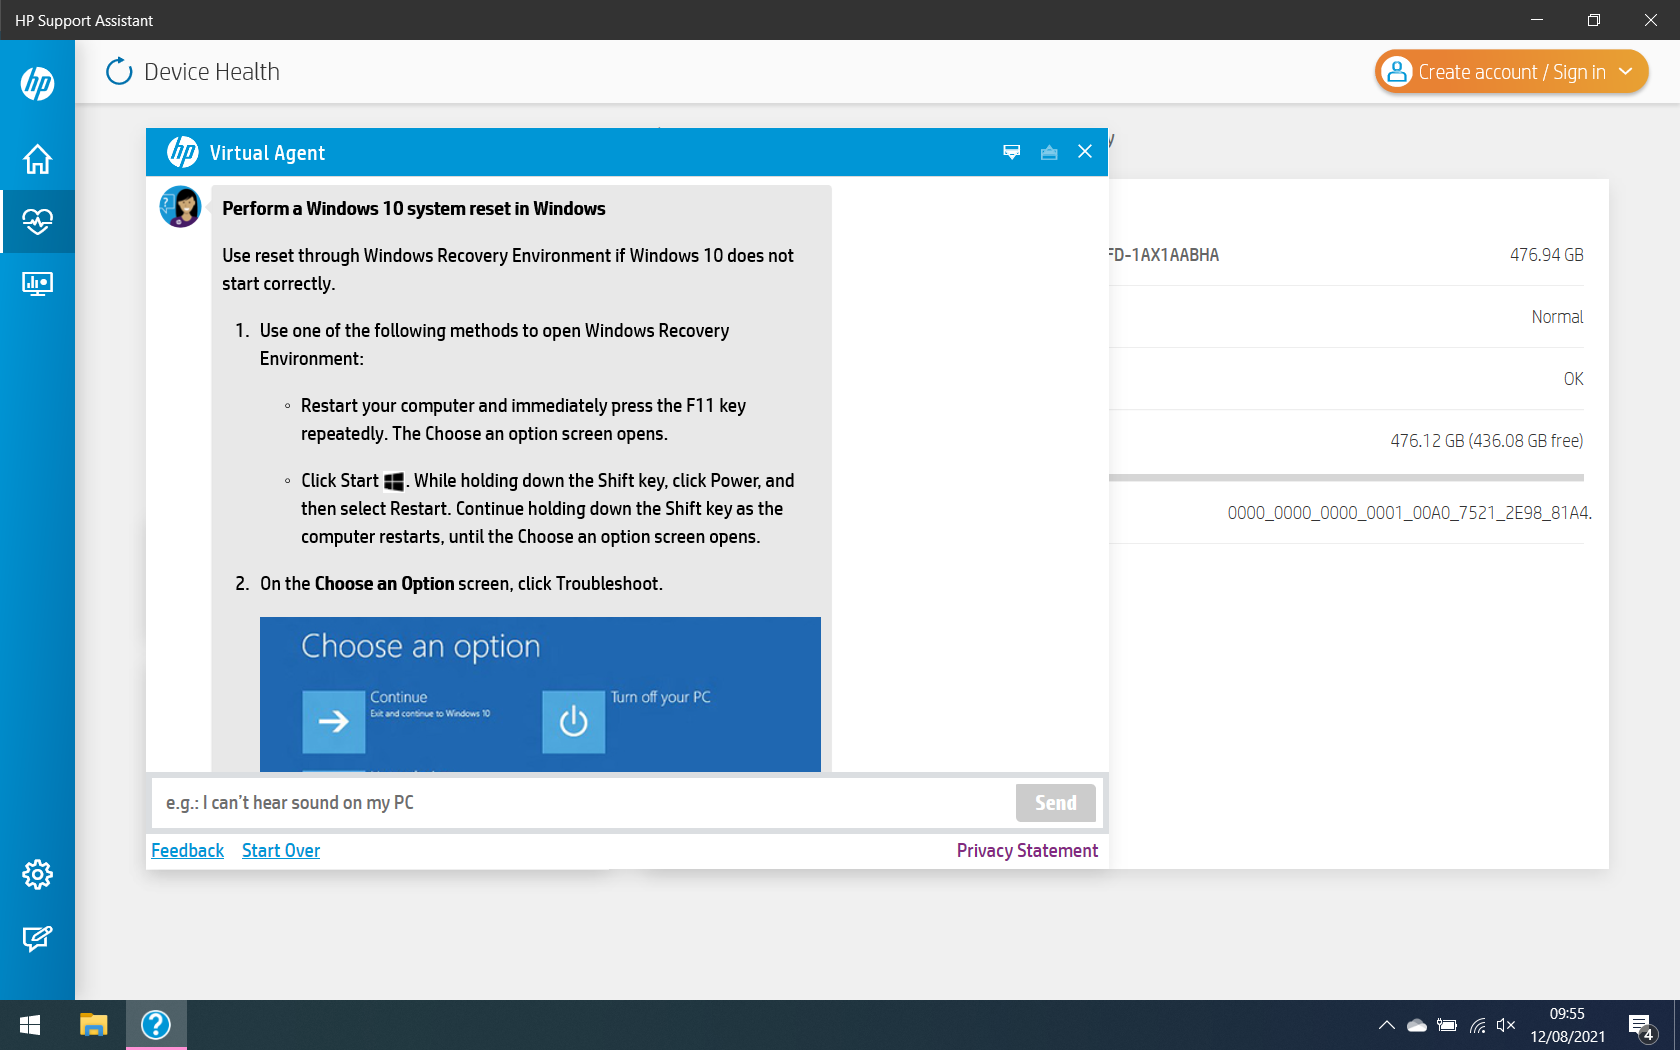Open File Explorer from taskbar
This screenshot has height=1050, width=1680.
coord(93,1025)
